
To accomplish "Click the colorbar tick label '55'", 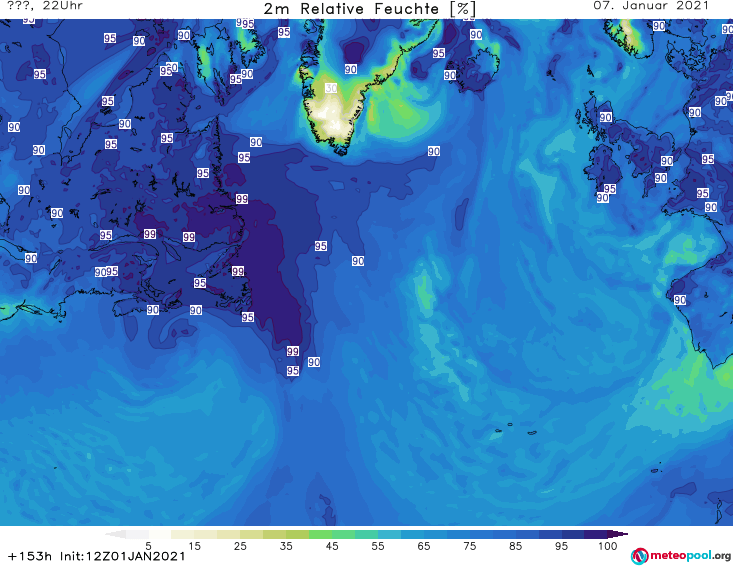I will [x=378, y=546].
